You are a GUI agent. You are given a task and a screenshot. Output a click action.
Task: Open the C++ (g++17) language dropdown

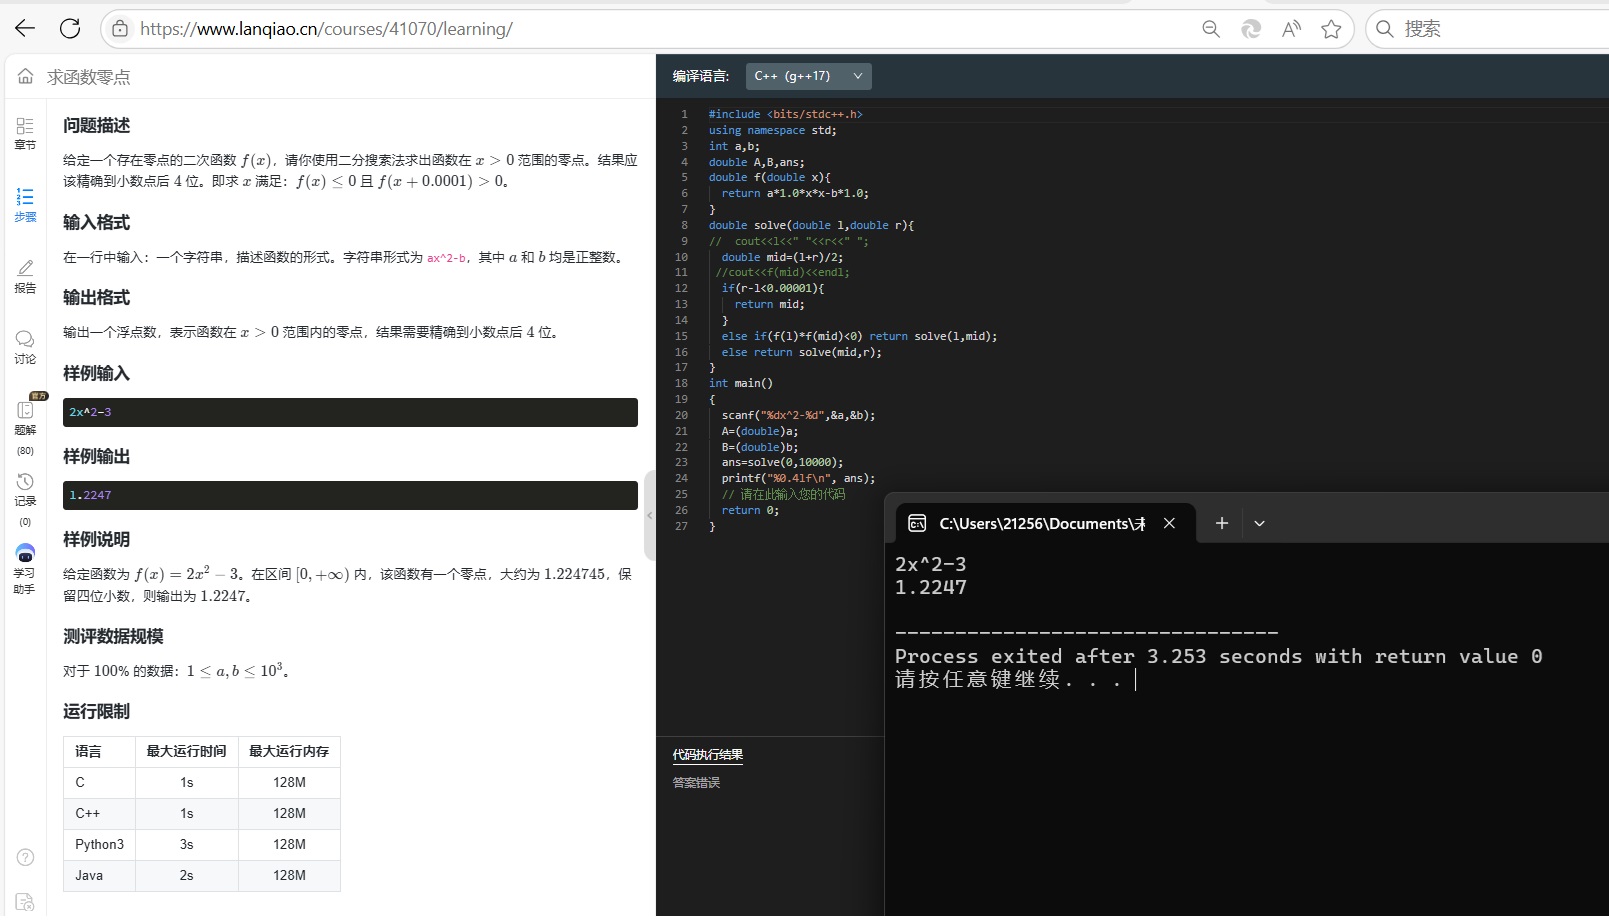(x=808, y=76)
